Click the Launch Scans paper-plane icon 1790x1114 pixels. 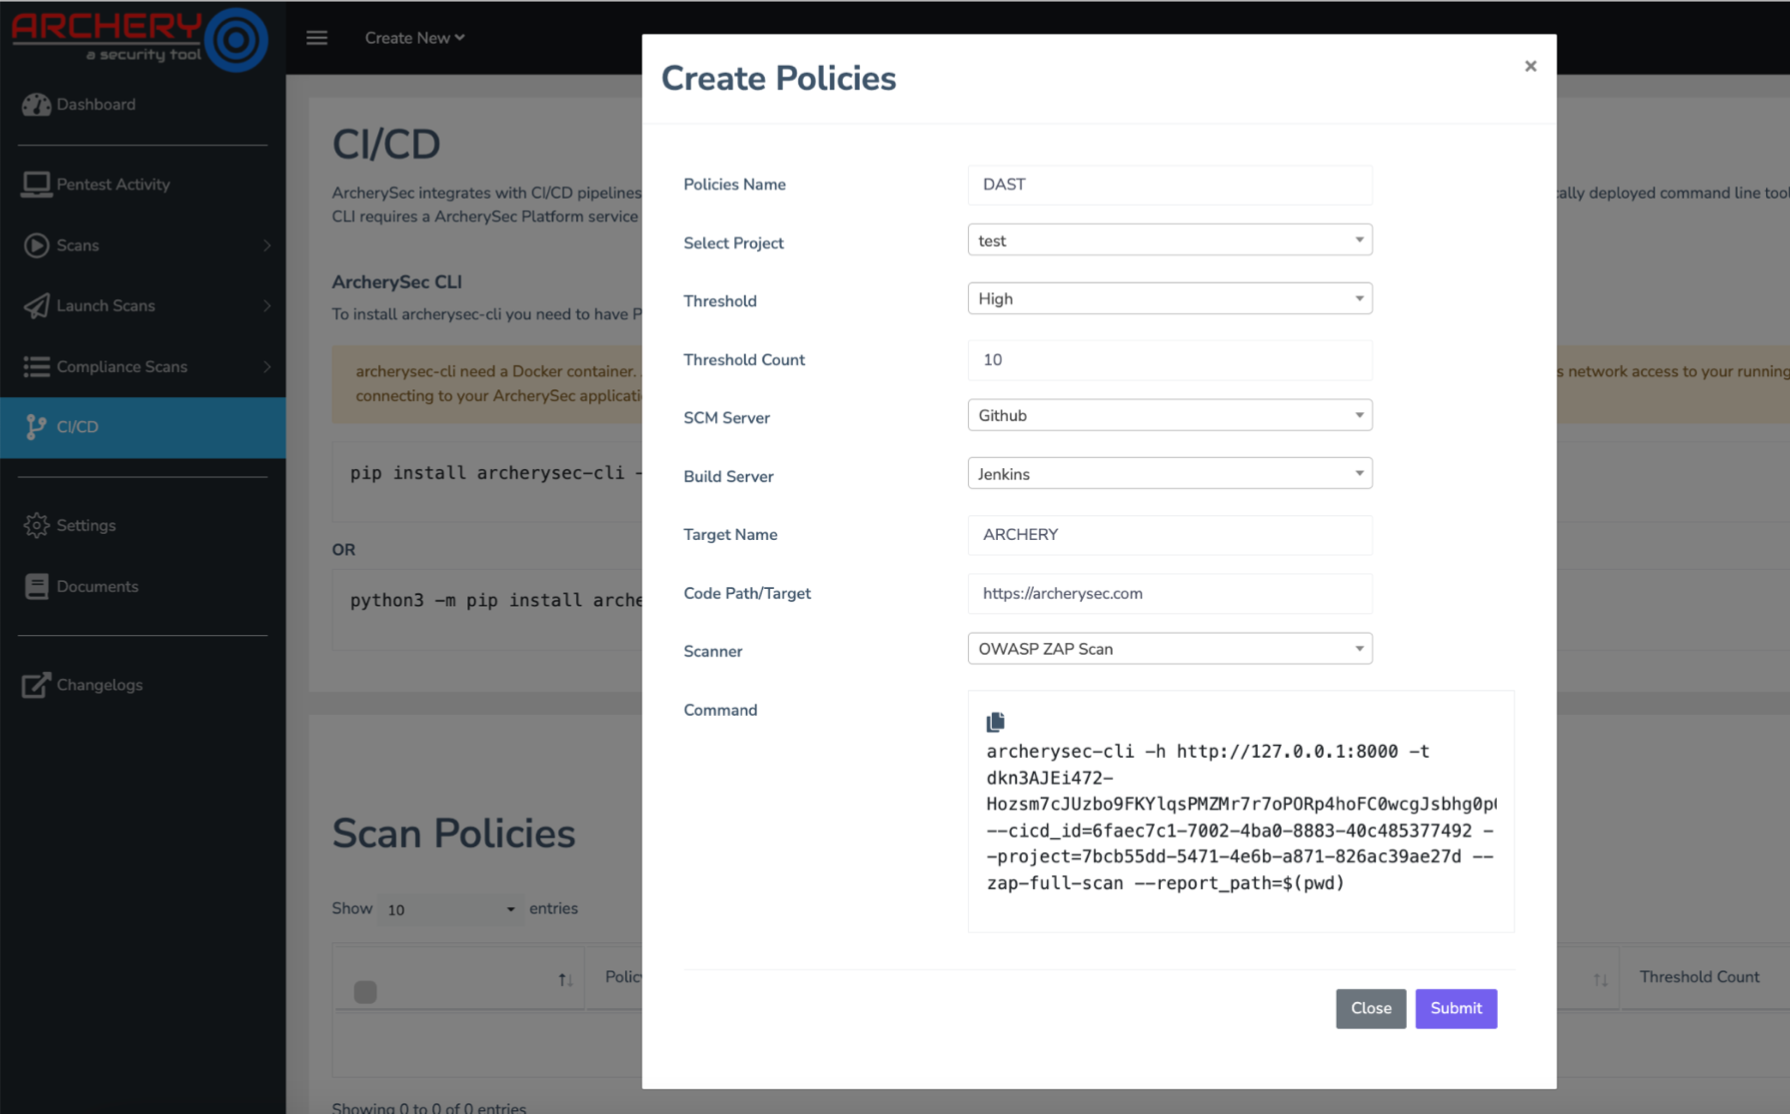(x=37, y=306)
